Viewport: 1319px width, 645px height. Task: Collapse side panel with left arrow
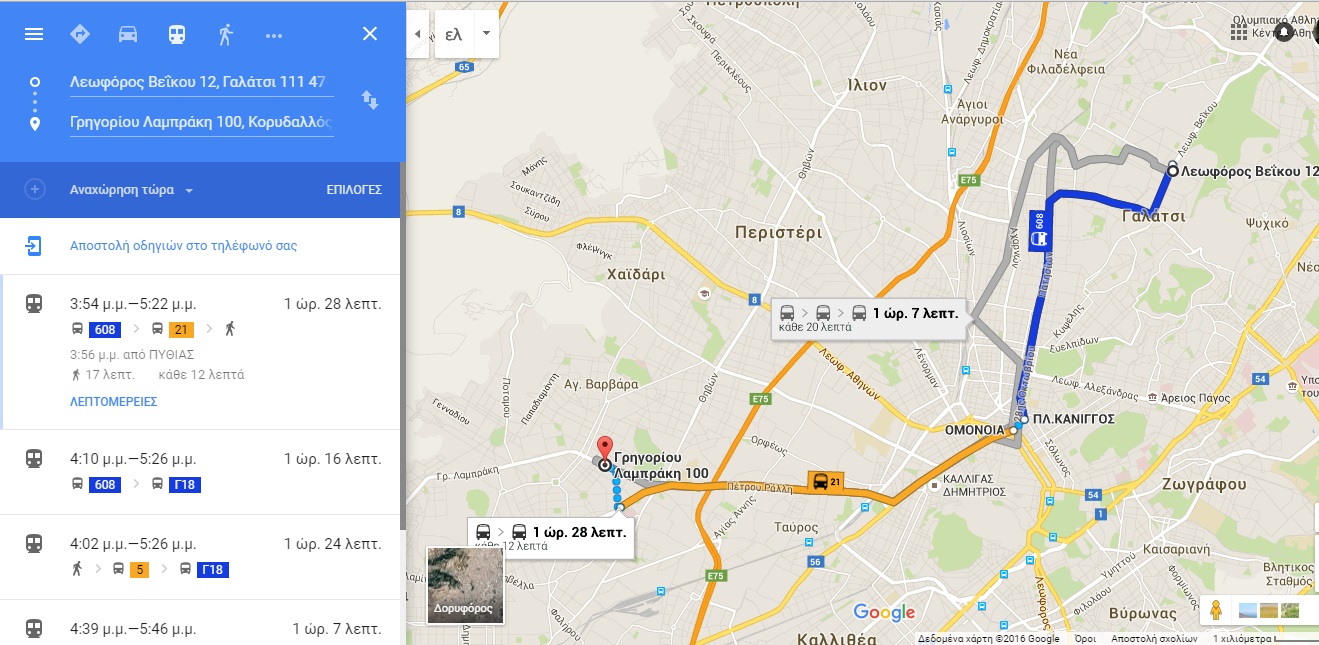point(419,34)
